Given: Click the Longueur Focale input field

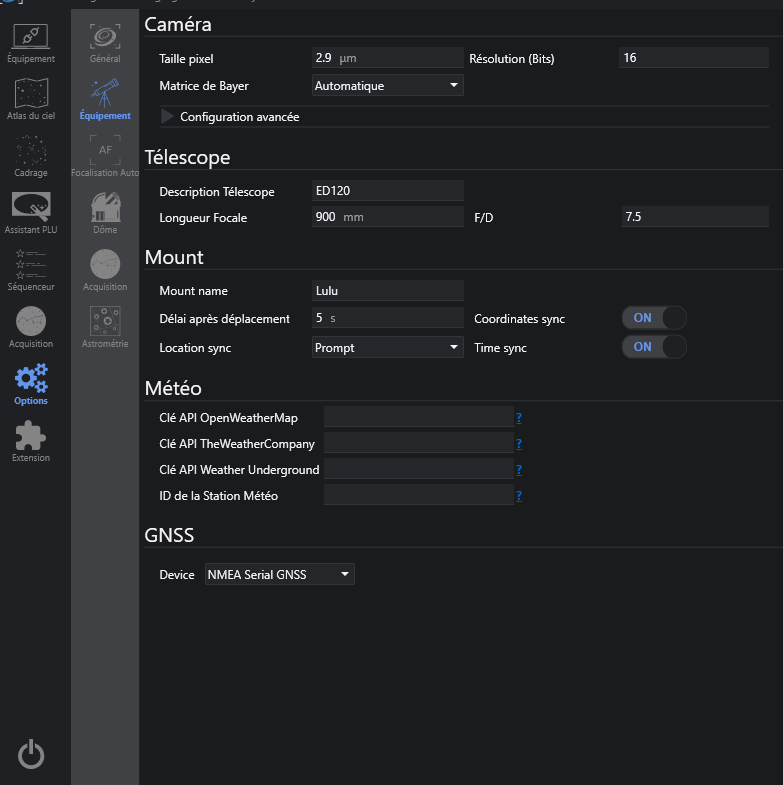Looking at the screenshot, I should click(387, 217).
